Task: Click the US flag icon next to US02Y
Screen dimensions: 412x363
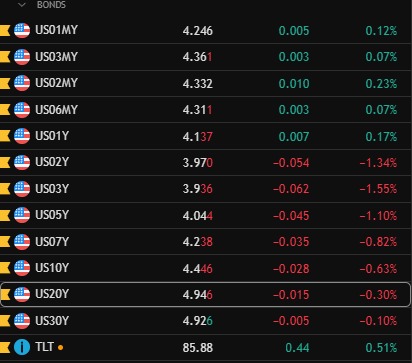Action: point(22,162)
